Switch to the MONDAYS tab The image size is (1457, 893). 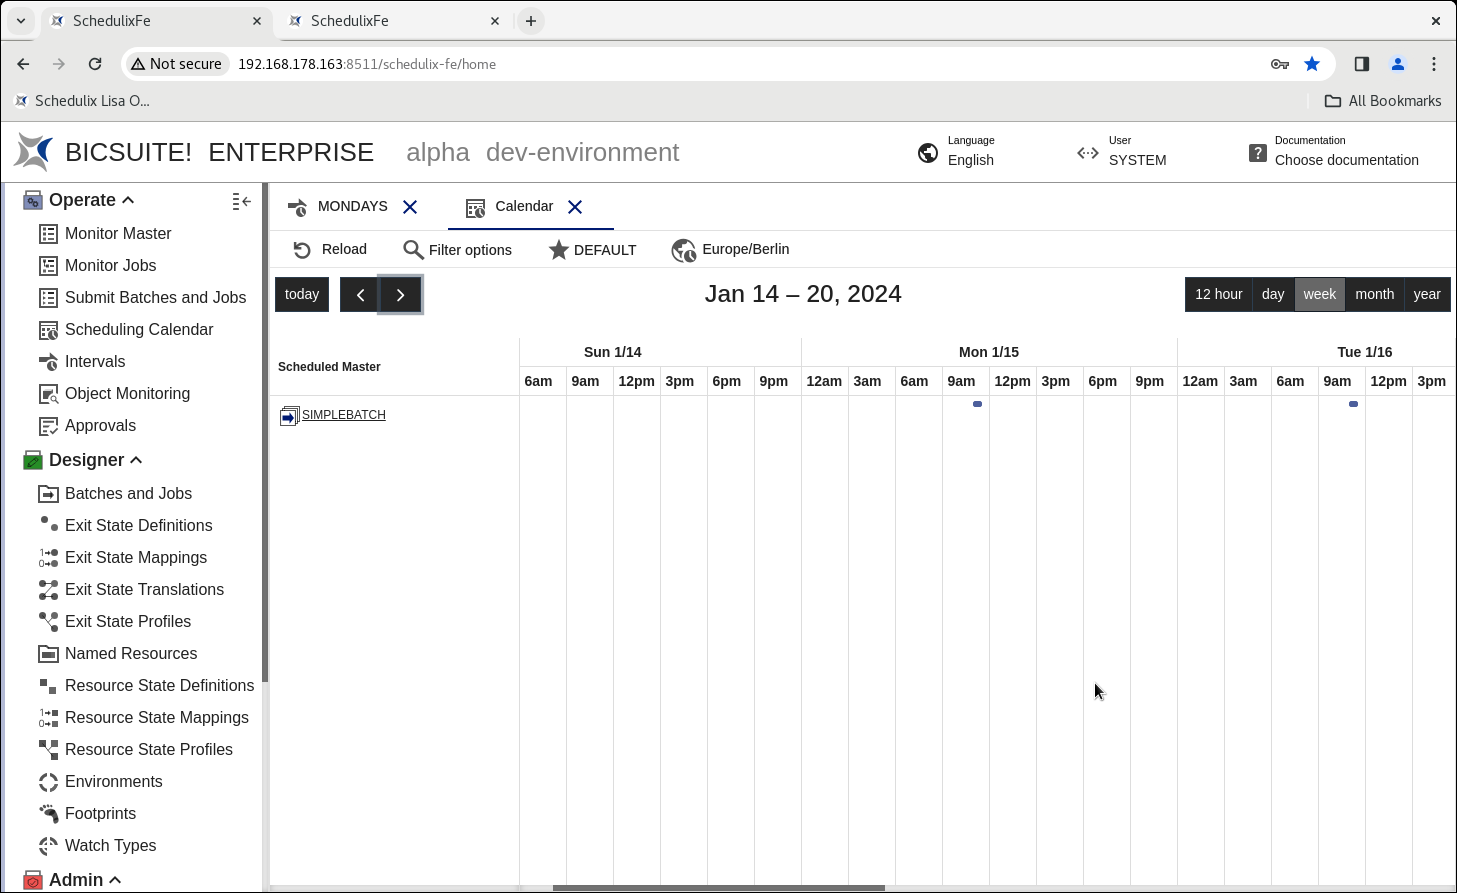click(x=352, y=206)
